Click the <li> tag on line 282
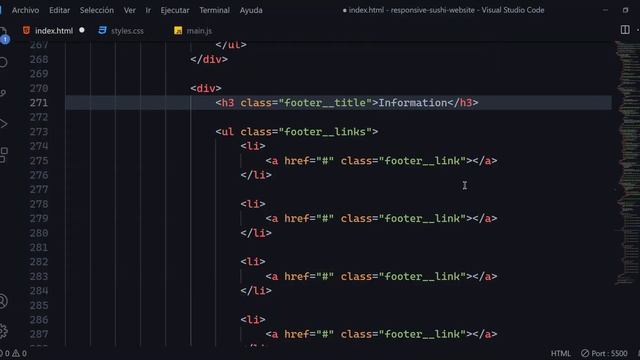 click(253, 262)
